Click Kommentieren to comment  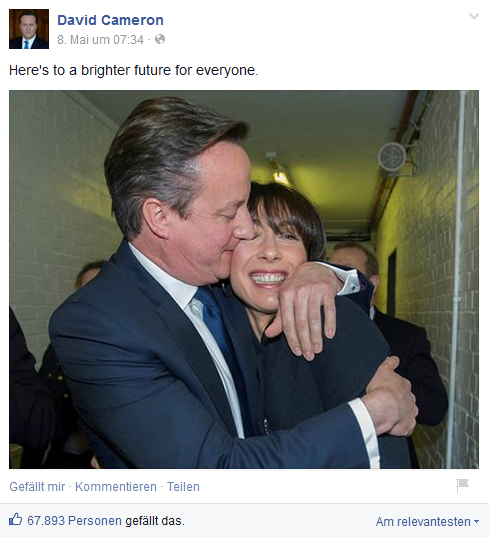[x=116, y=487]
